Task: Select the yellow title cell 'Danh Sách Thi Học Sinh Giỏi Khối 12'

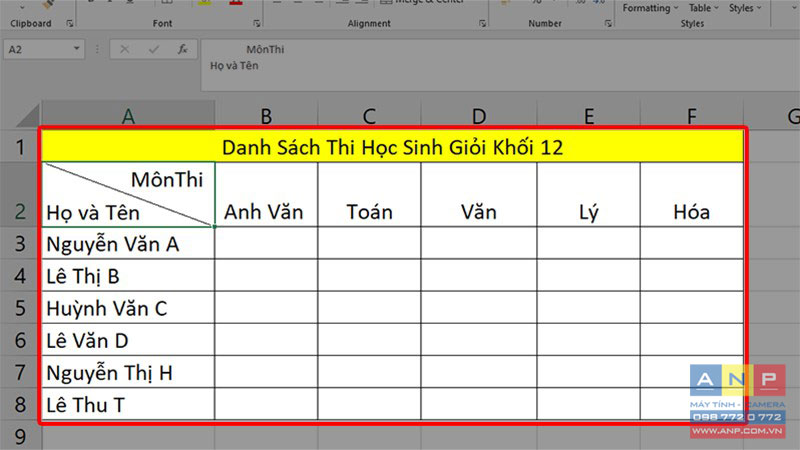Action: click(x=392, y=147)
